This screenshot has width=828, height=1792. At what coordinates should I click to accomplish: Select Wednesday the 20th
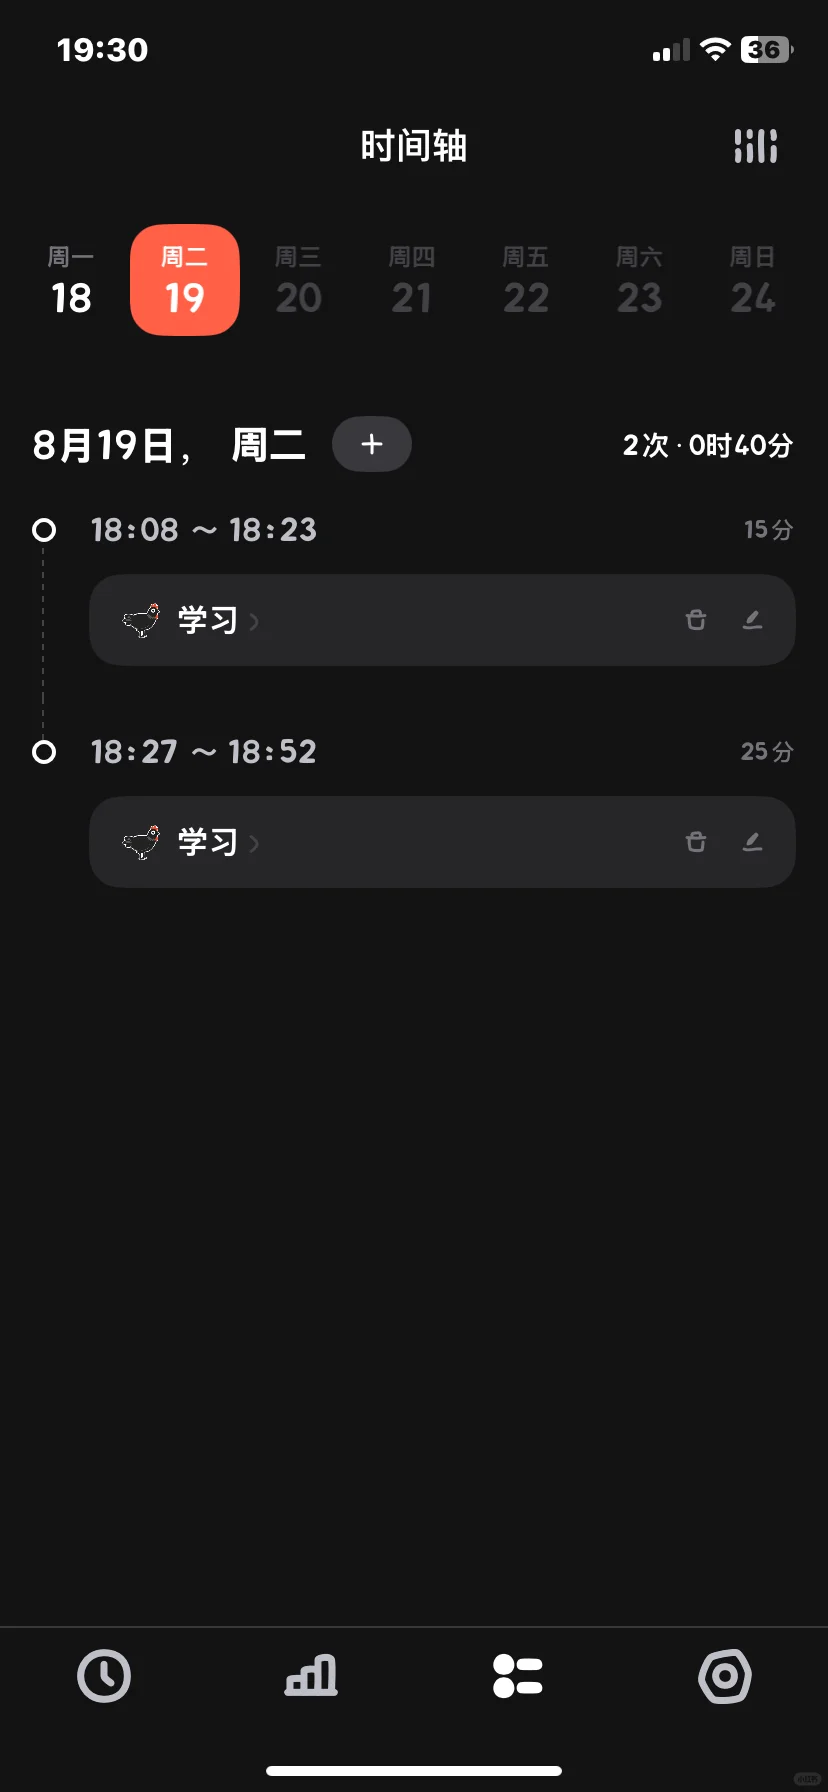[298, 281]
